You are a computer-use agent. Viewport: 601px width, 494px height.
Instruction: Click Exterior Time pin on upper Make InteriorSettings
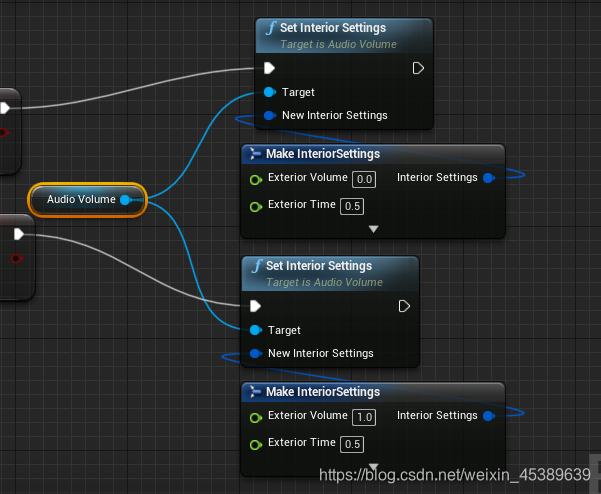coord(256,207)
